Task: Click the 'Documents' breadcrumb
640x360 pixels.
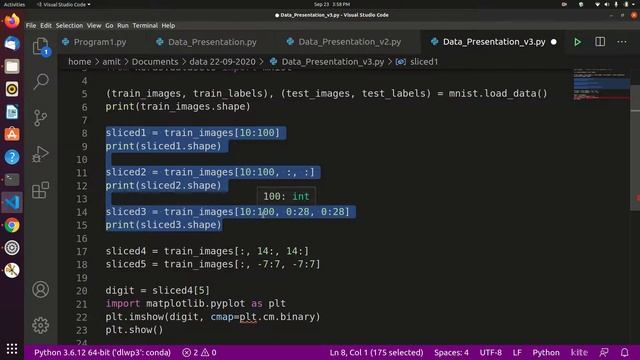Action: click(155, 62)
